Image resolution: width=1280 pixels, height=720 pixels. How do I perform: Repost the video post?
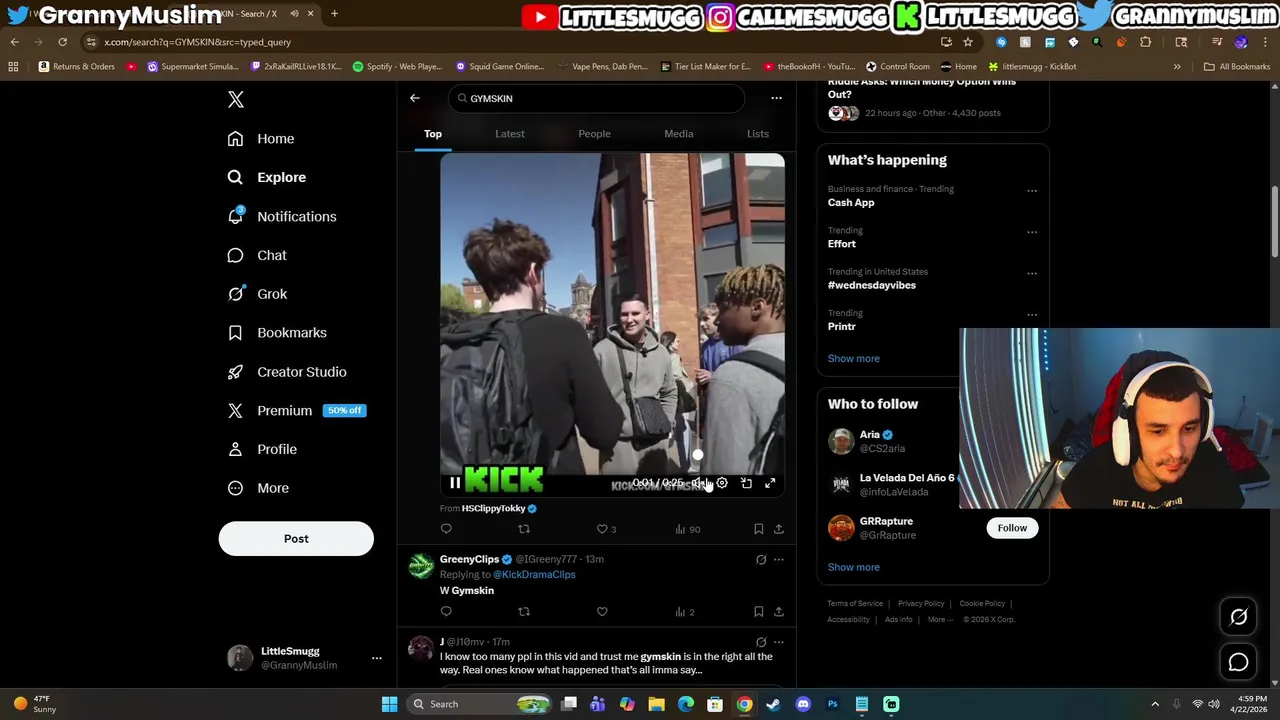coord(524,529)
